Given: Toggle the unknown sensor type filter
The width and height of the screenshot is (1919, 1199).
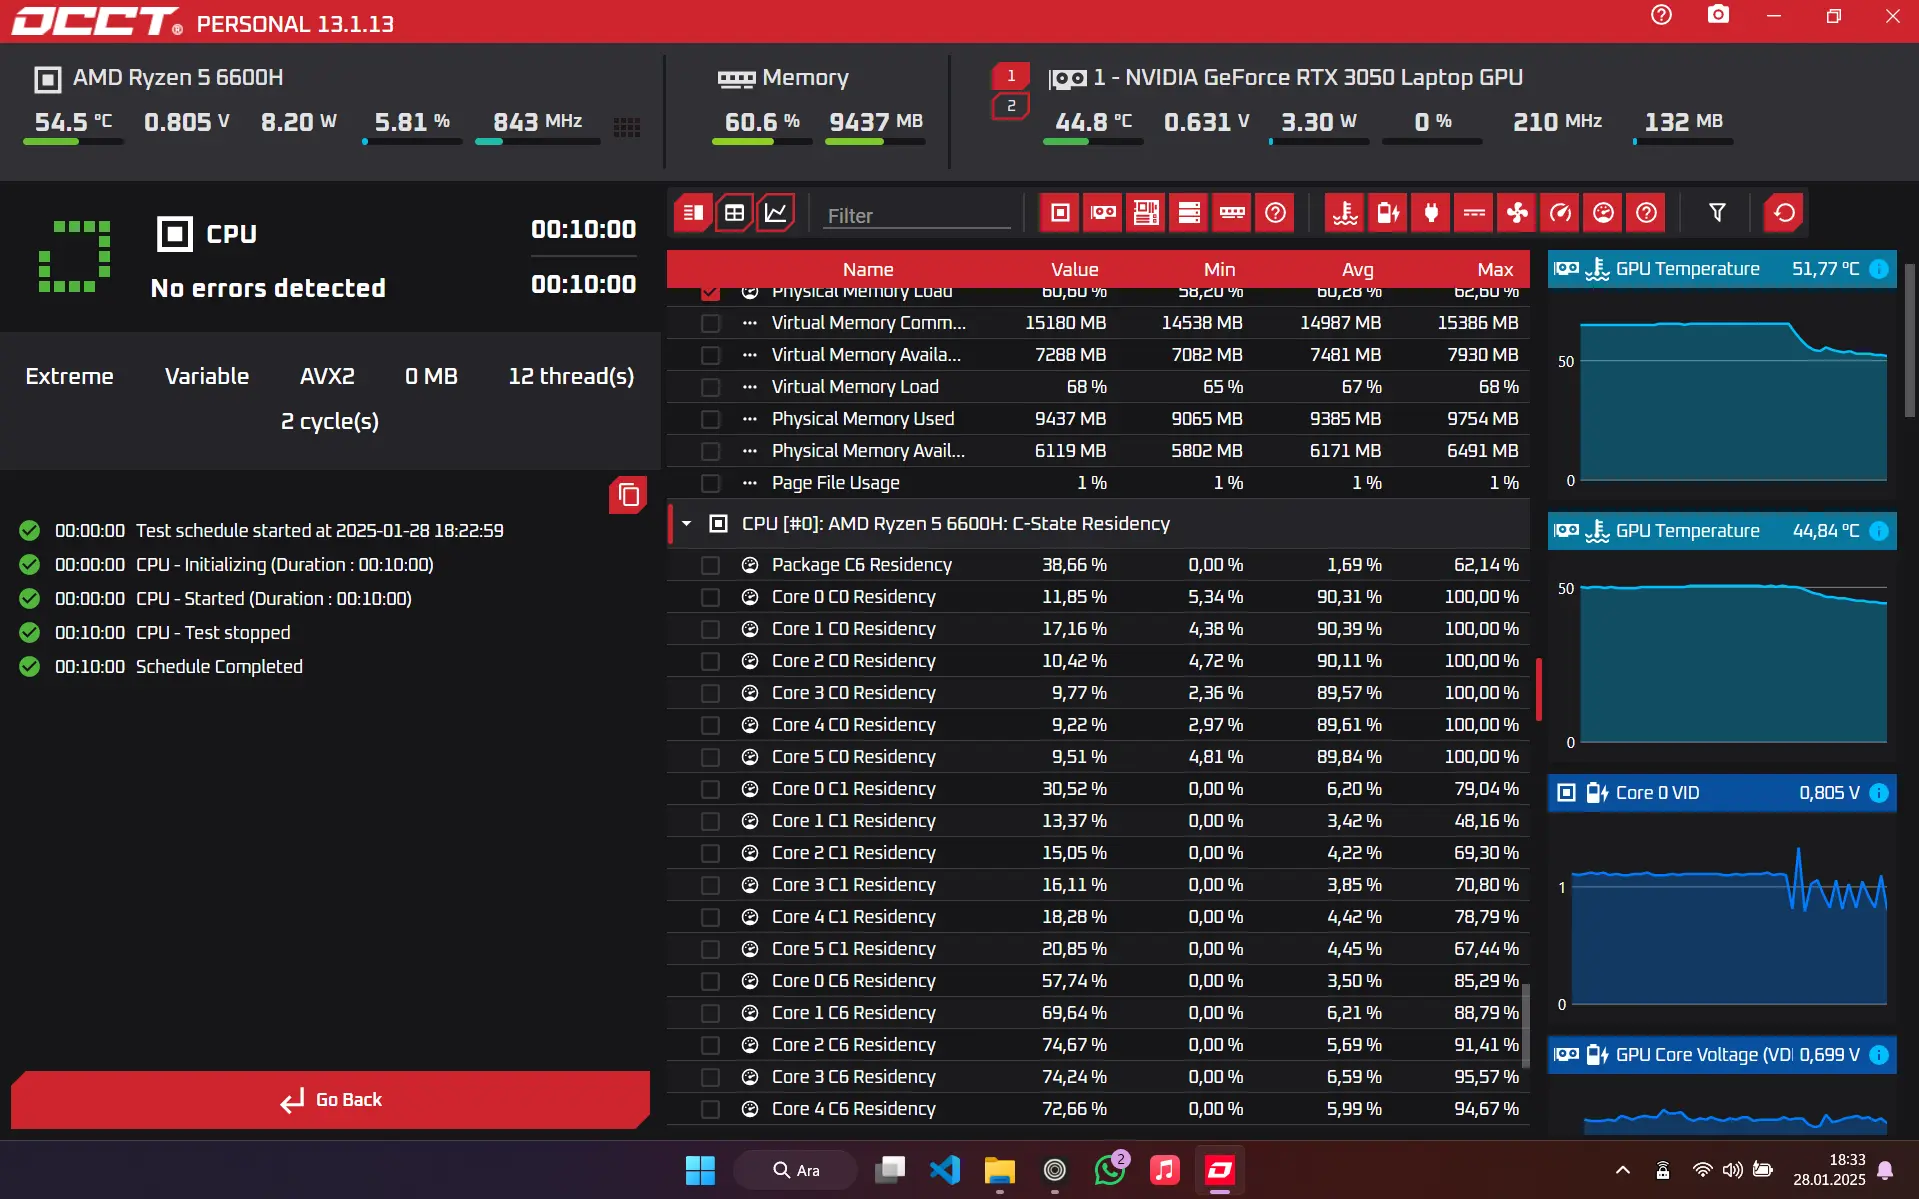Looking at the screenshot, I should [x=1646, y=213].
